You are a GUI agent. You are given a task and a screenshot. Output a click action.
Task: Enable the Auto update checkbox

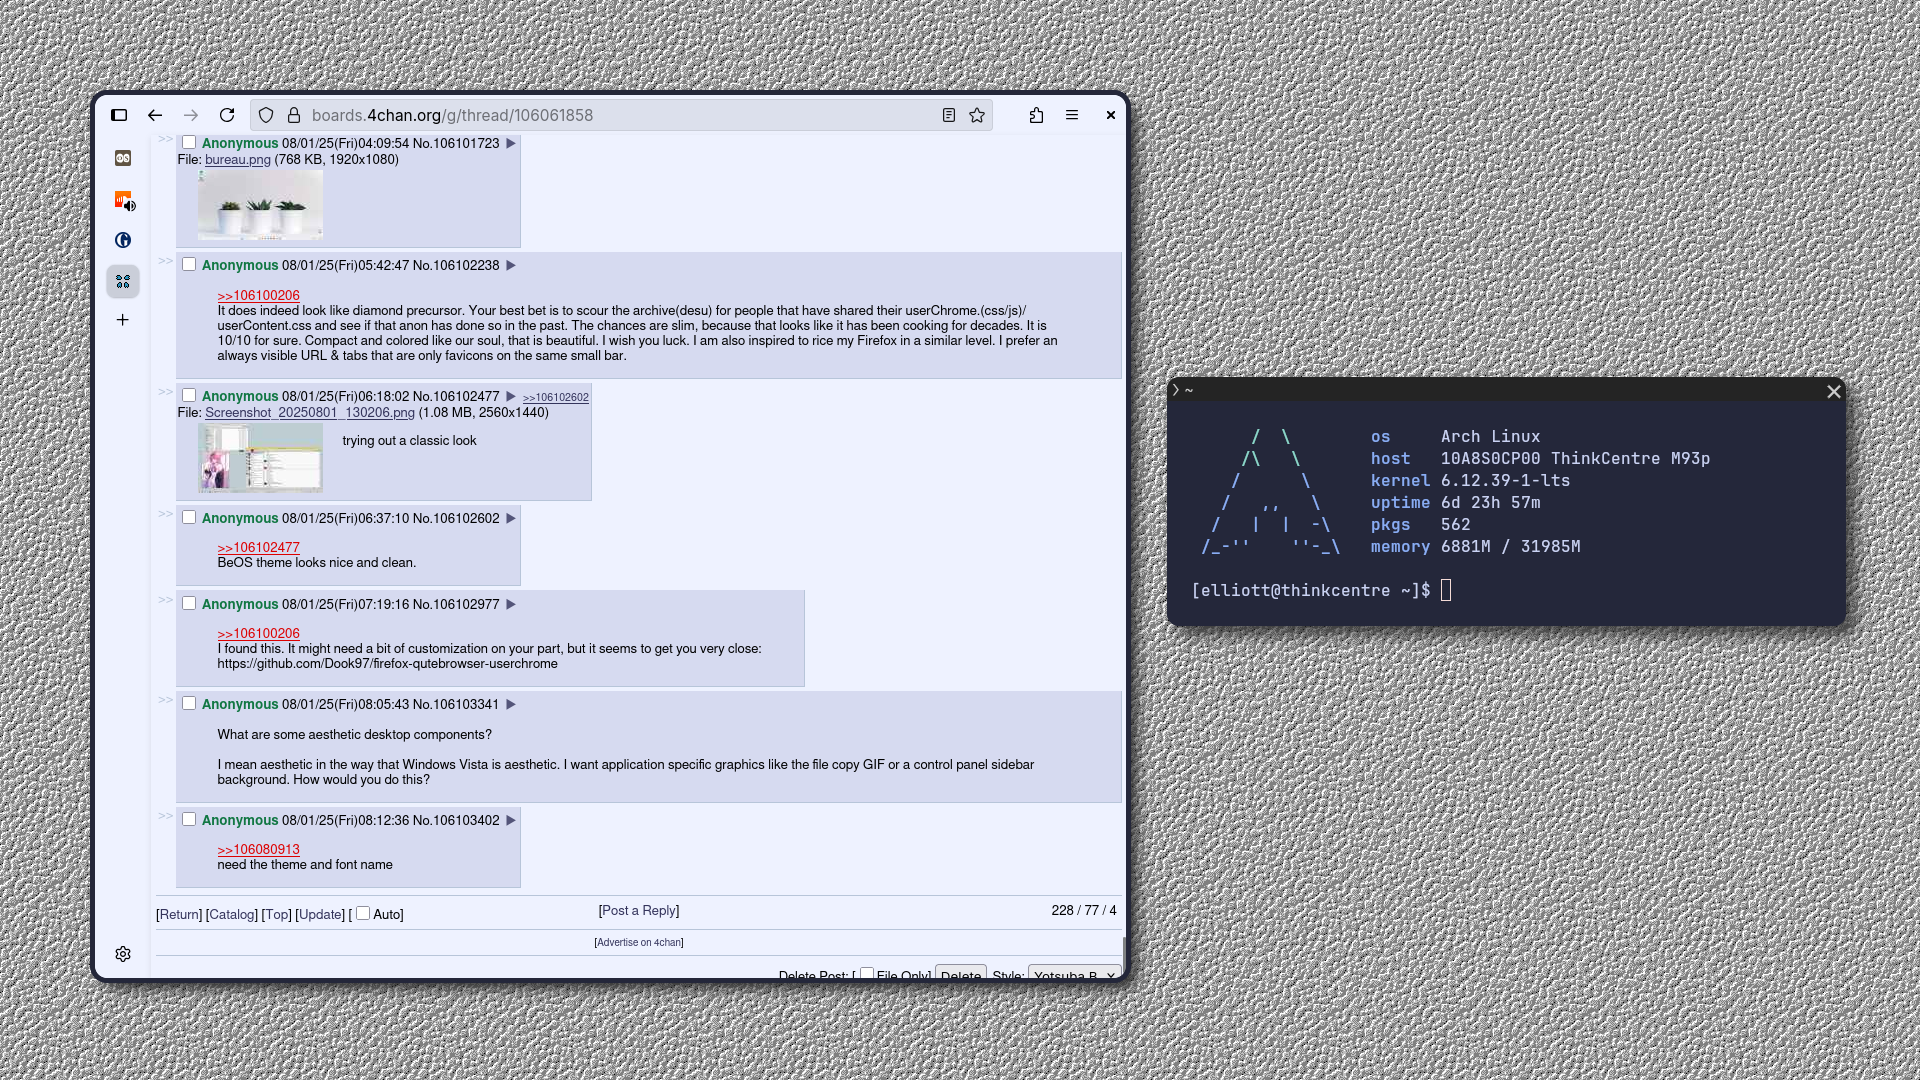click(x=363, y=913)
